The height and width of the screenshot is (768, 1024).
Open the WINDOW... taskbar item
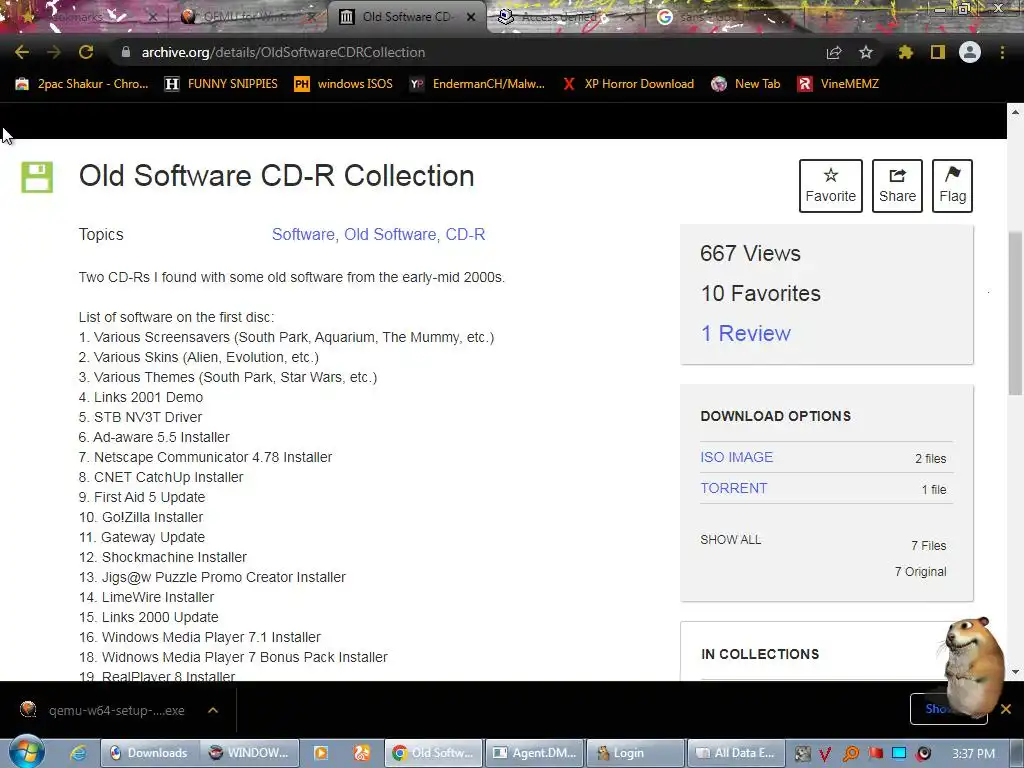point(249,753)
